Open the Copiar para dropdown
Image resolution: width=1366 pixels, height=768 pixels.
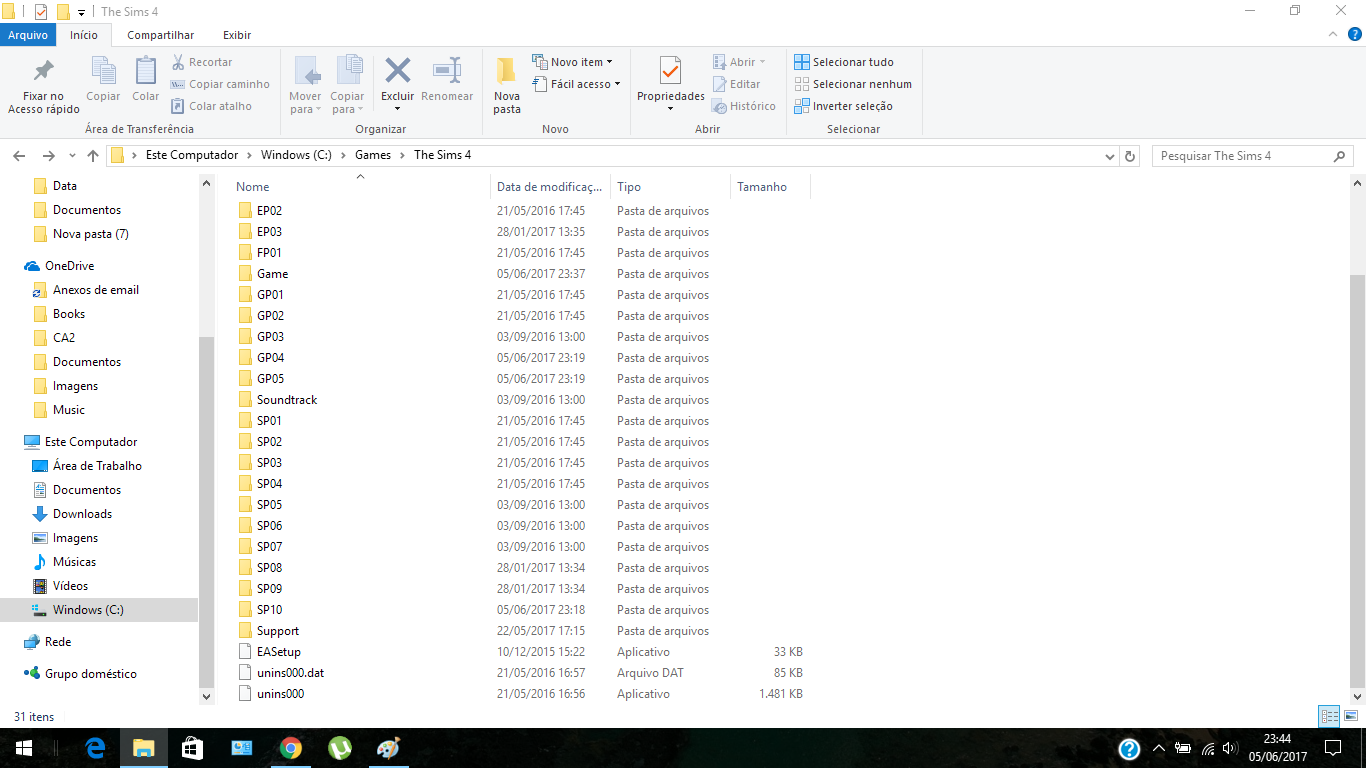point(348,103)
